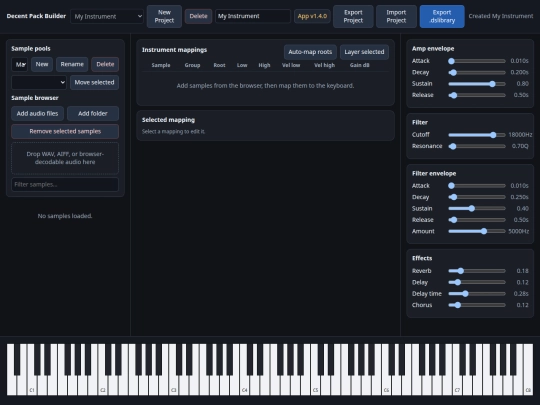The image size is (540, 405).
Task: Click the Group column header
Action: pos(192,65)
